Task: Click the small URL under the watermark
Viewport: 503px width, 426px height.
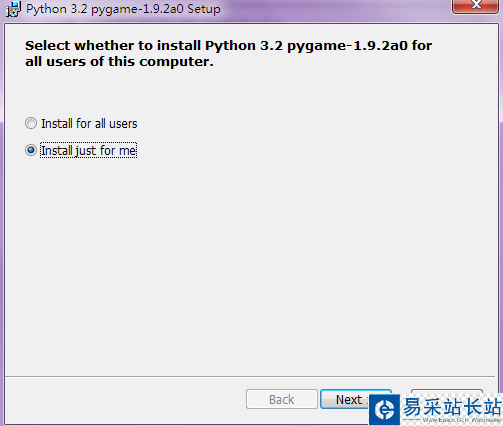Action: 462,420
